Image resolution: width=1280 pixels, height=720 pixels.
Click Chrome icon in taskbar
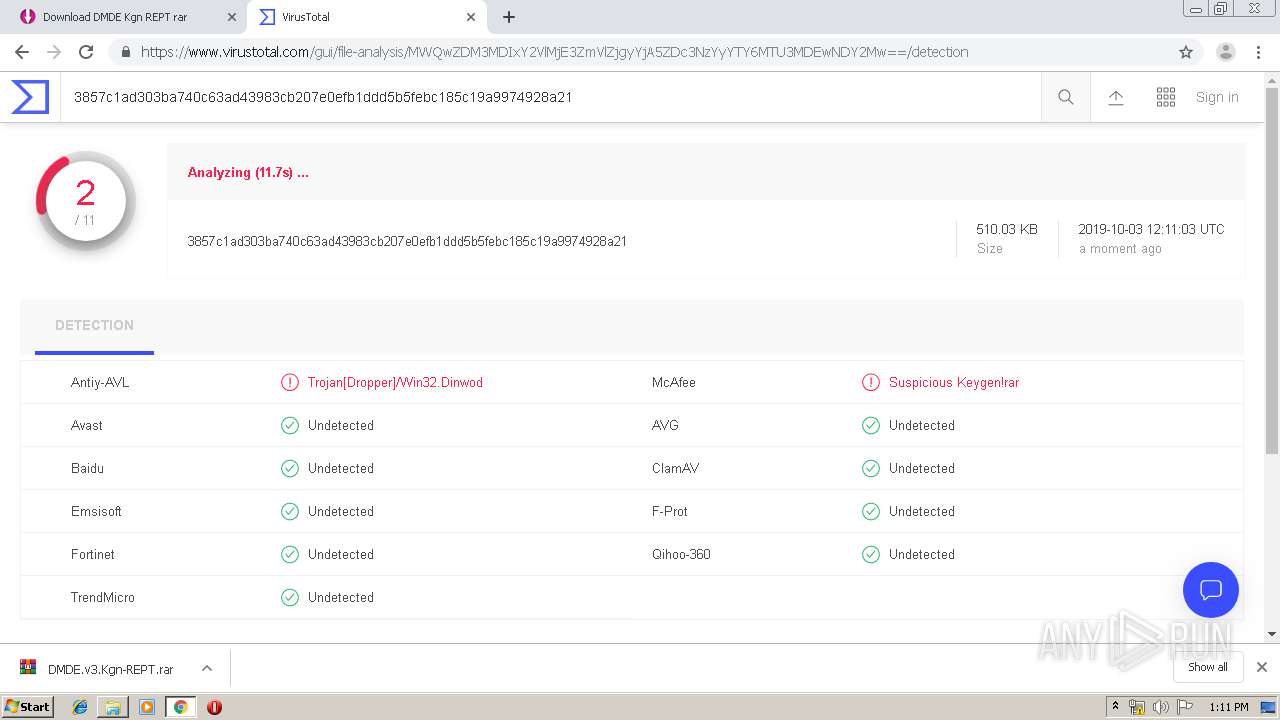[180, 707]
